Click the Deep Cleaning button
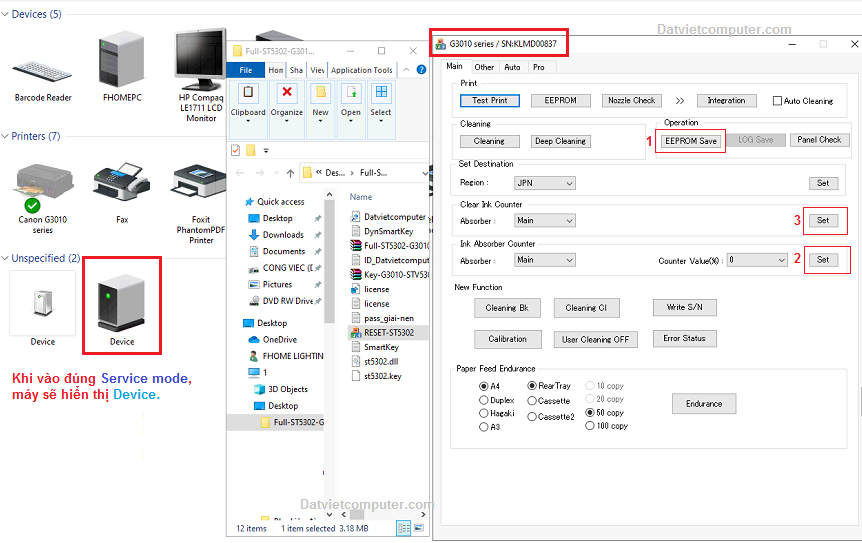This screenshot has width=862, height=543. [x=561, y=141]
